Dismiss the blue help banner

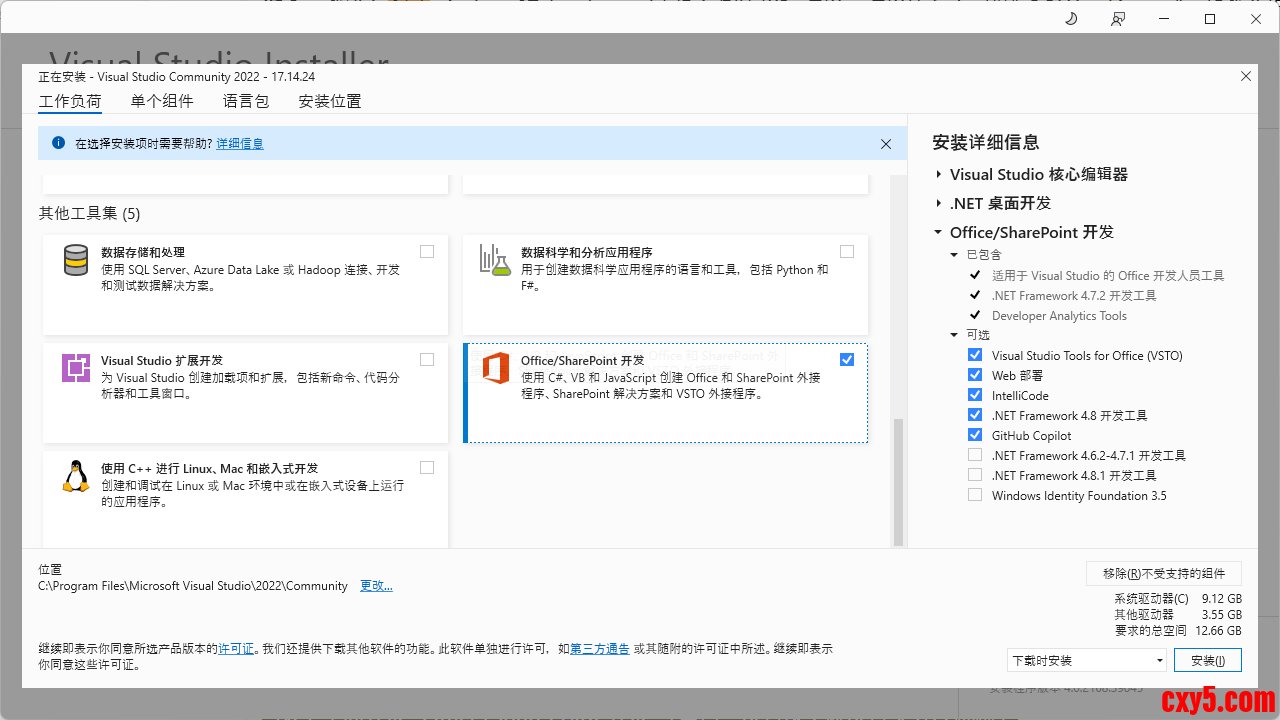(x=885, y=144)
